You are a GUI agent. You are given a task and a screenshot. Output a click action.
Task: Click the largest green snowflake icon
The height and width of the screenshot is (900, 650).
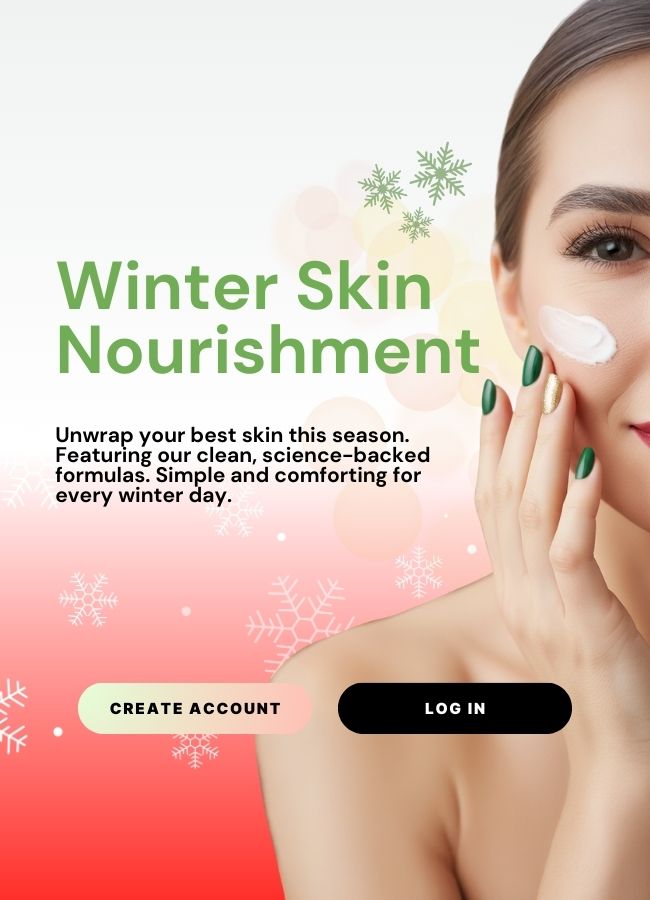pyautogui.click(x=440, y=173)
